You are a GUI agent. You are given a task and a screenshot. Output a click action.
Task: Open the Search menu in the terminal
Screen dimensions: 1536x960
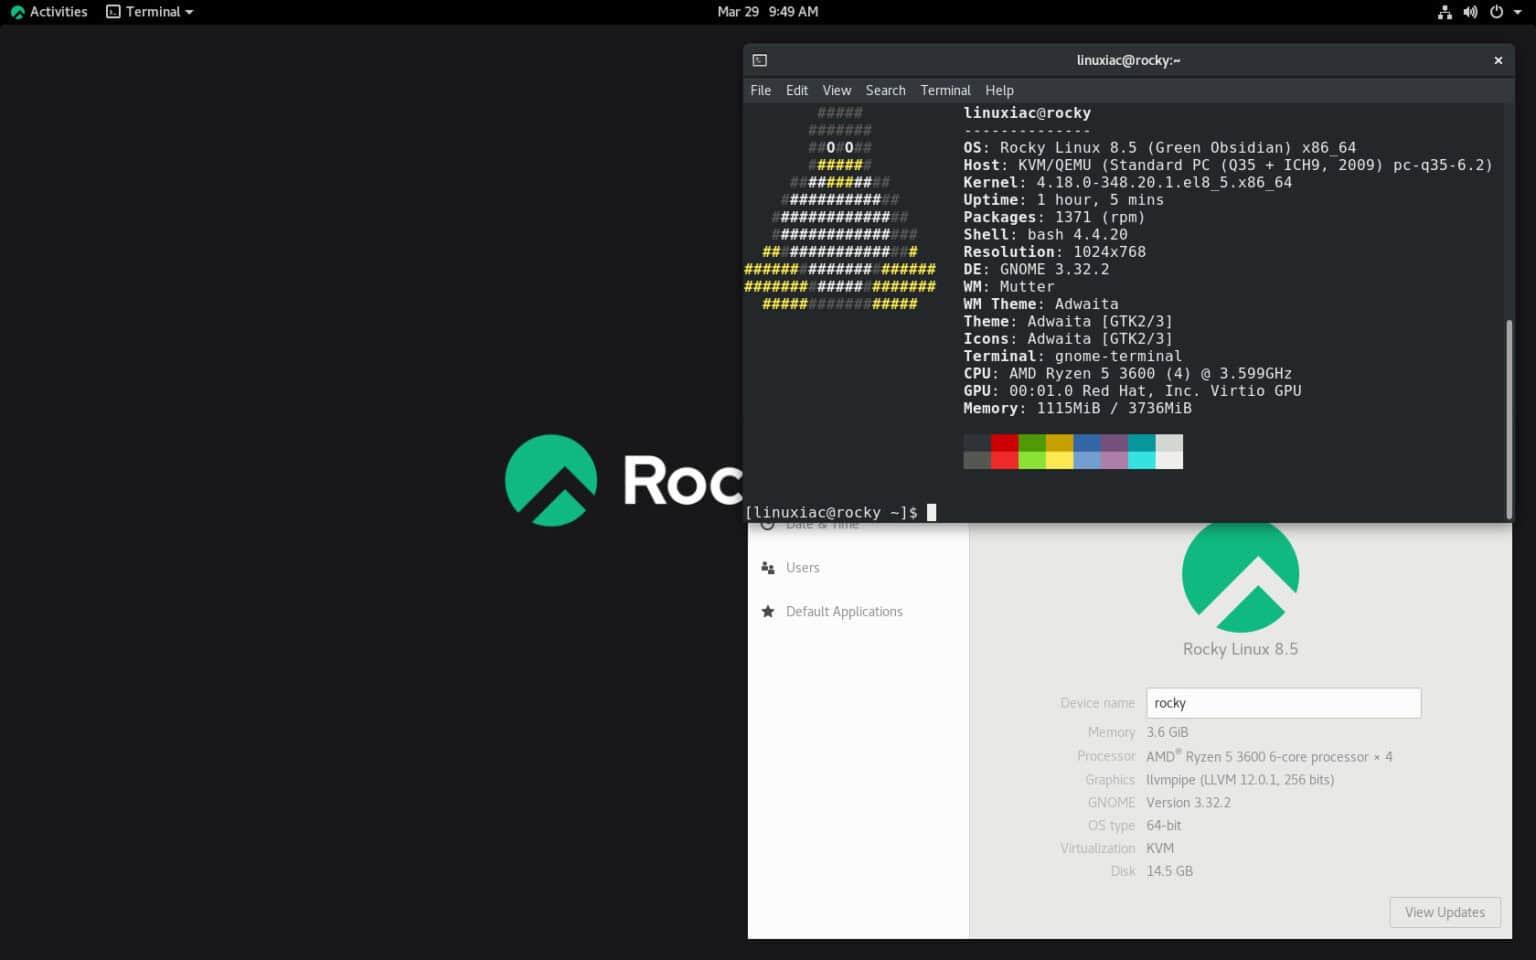[x=885, y=90]
